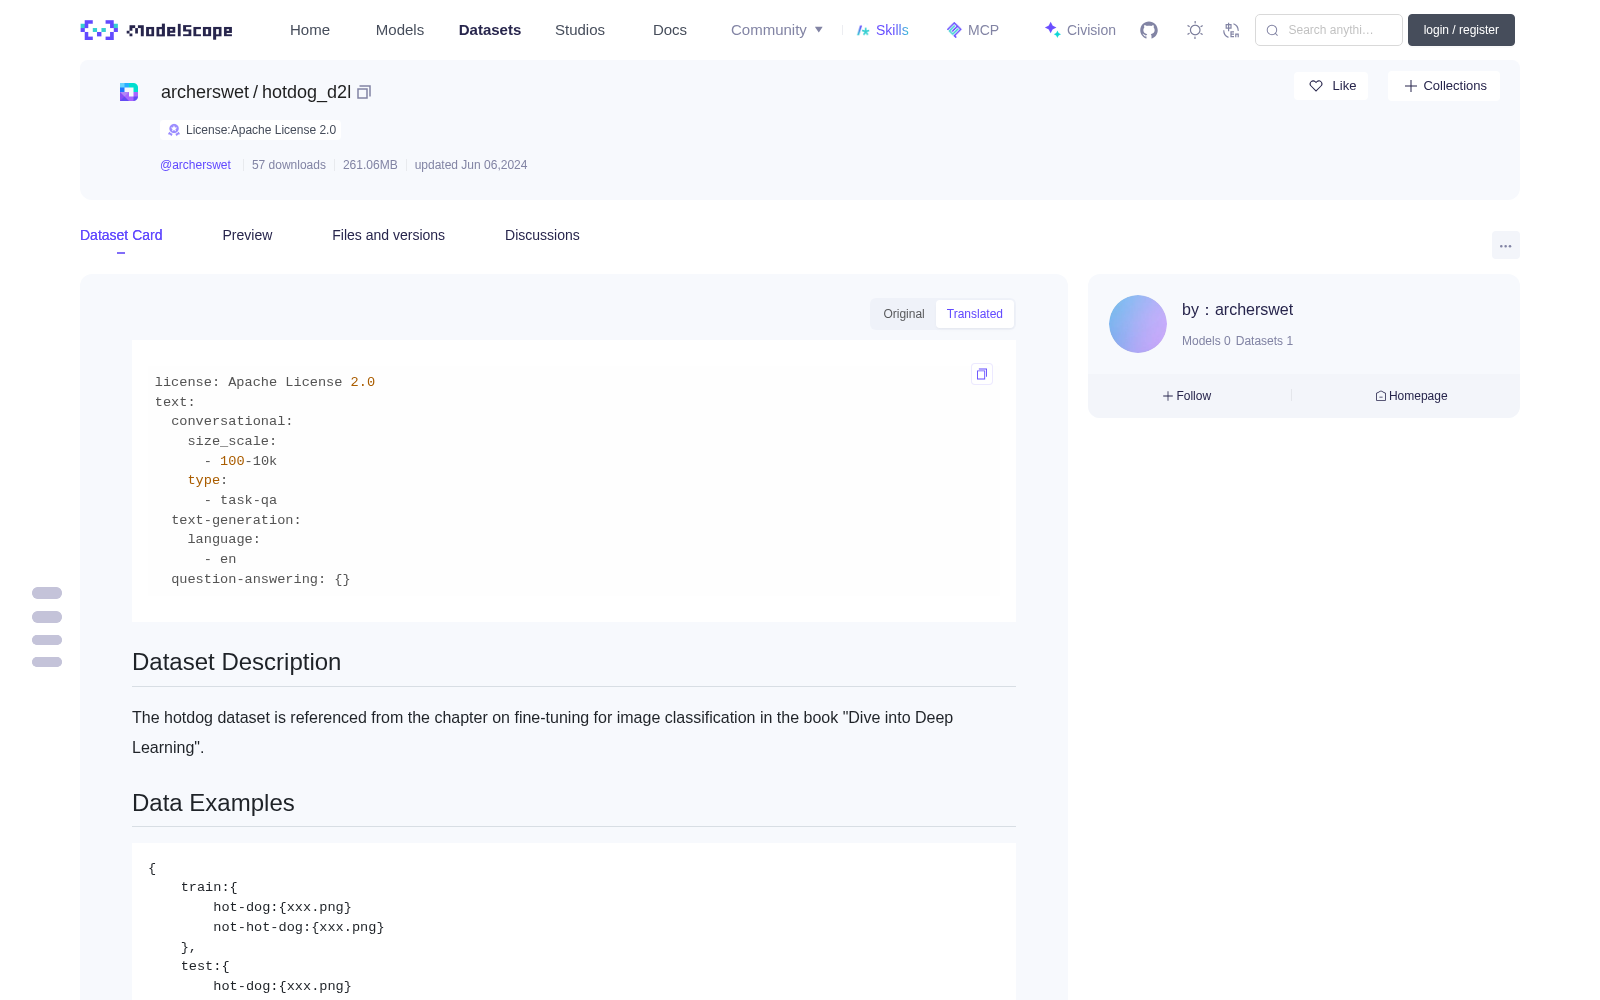Click the license: Apache License 2.0 line
Image resolution: width=1600 pixels, height=1000 pixels.
pos(265,382)
